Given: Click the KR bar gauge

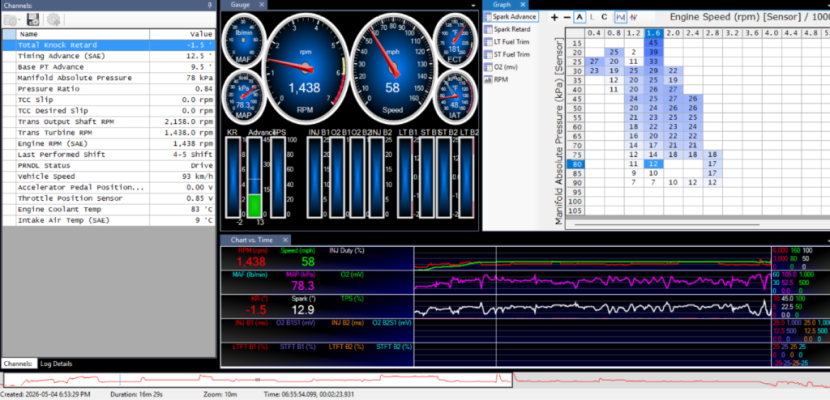Looking at the screenshot, I should (233, 177).
